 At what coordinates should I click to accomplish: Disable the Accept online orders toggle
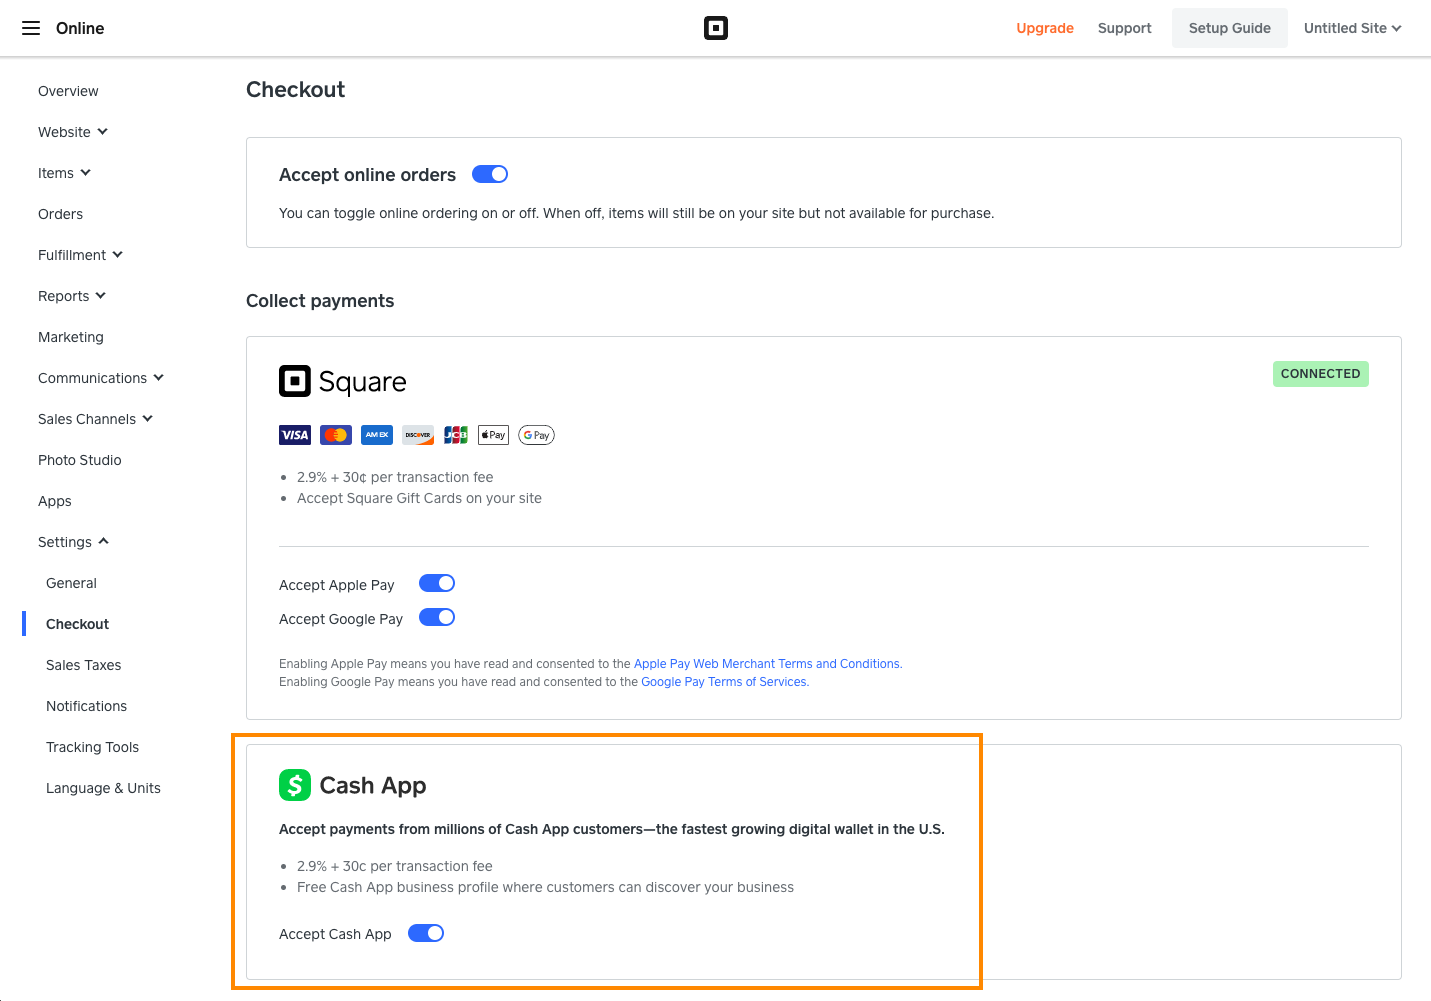(x=490, y=174)
